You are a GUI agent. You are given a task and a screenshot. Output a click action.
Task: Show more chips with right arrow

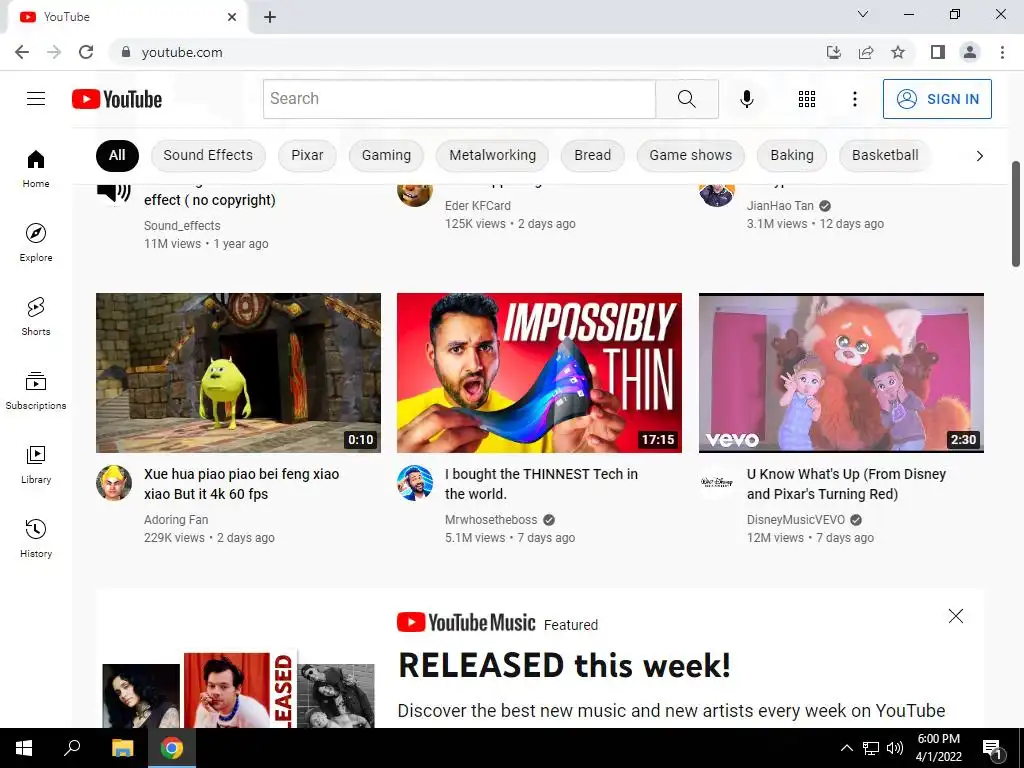coord(979,155)
